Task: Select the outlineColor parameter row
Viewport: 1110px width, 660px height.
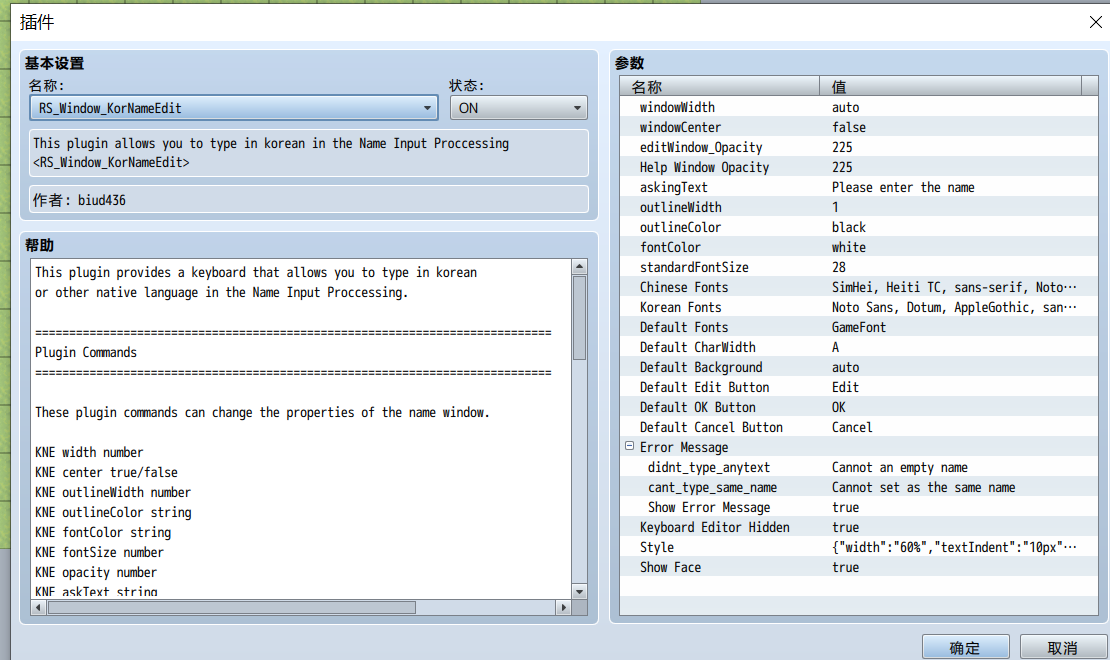Action: pos(859,227)
